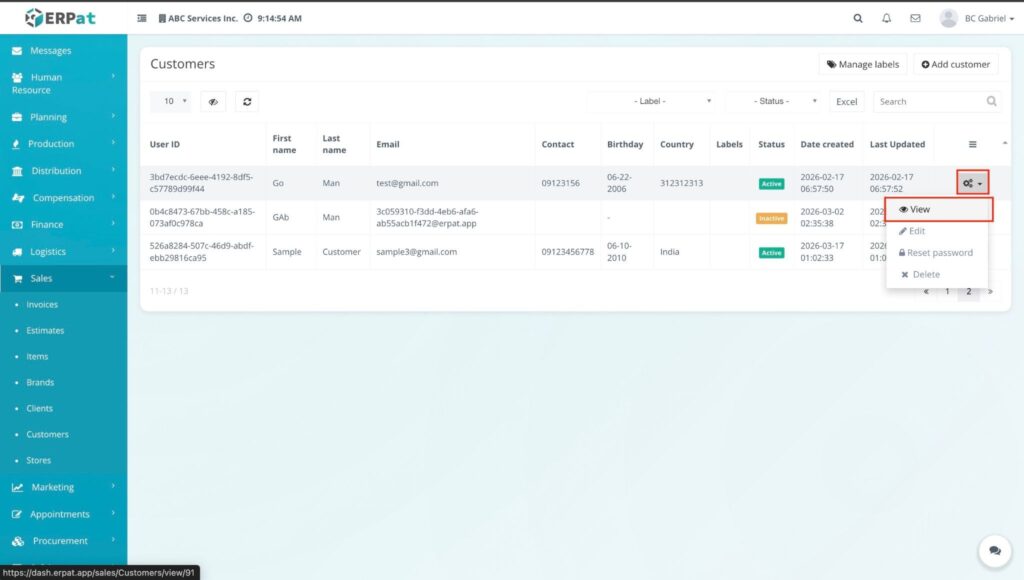Toggle sidebar with the hamburger menu icon
Viewport: 1024px width, 580px height.
[x=142, y=18]
